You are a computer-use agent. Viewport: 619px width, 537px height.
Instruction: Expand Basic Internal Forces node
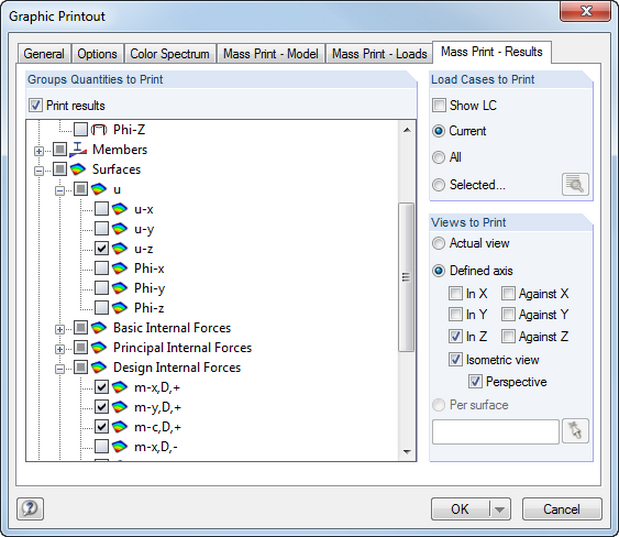[x=60, y=329]
